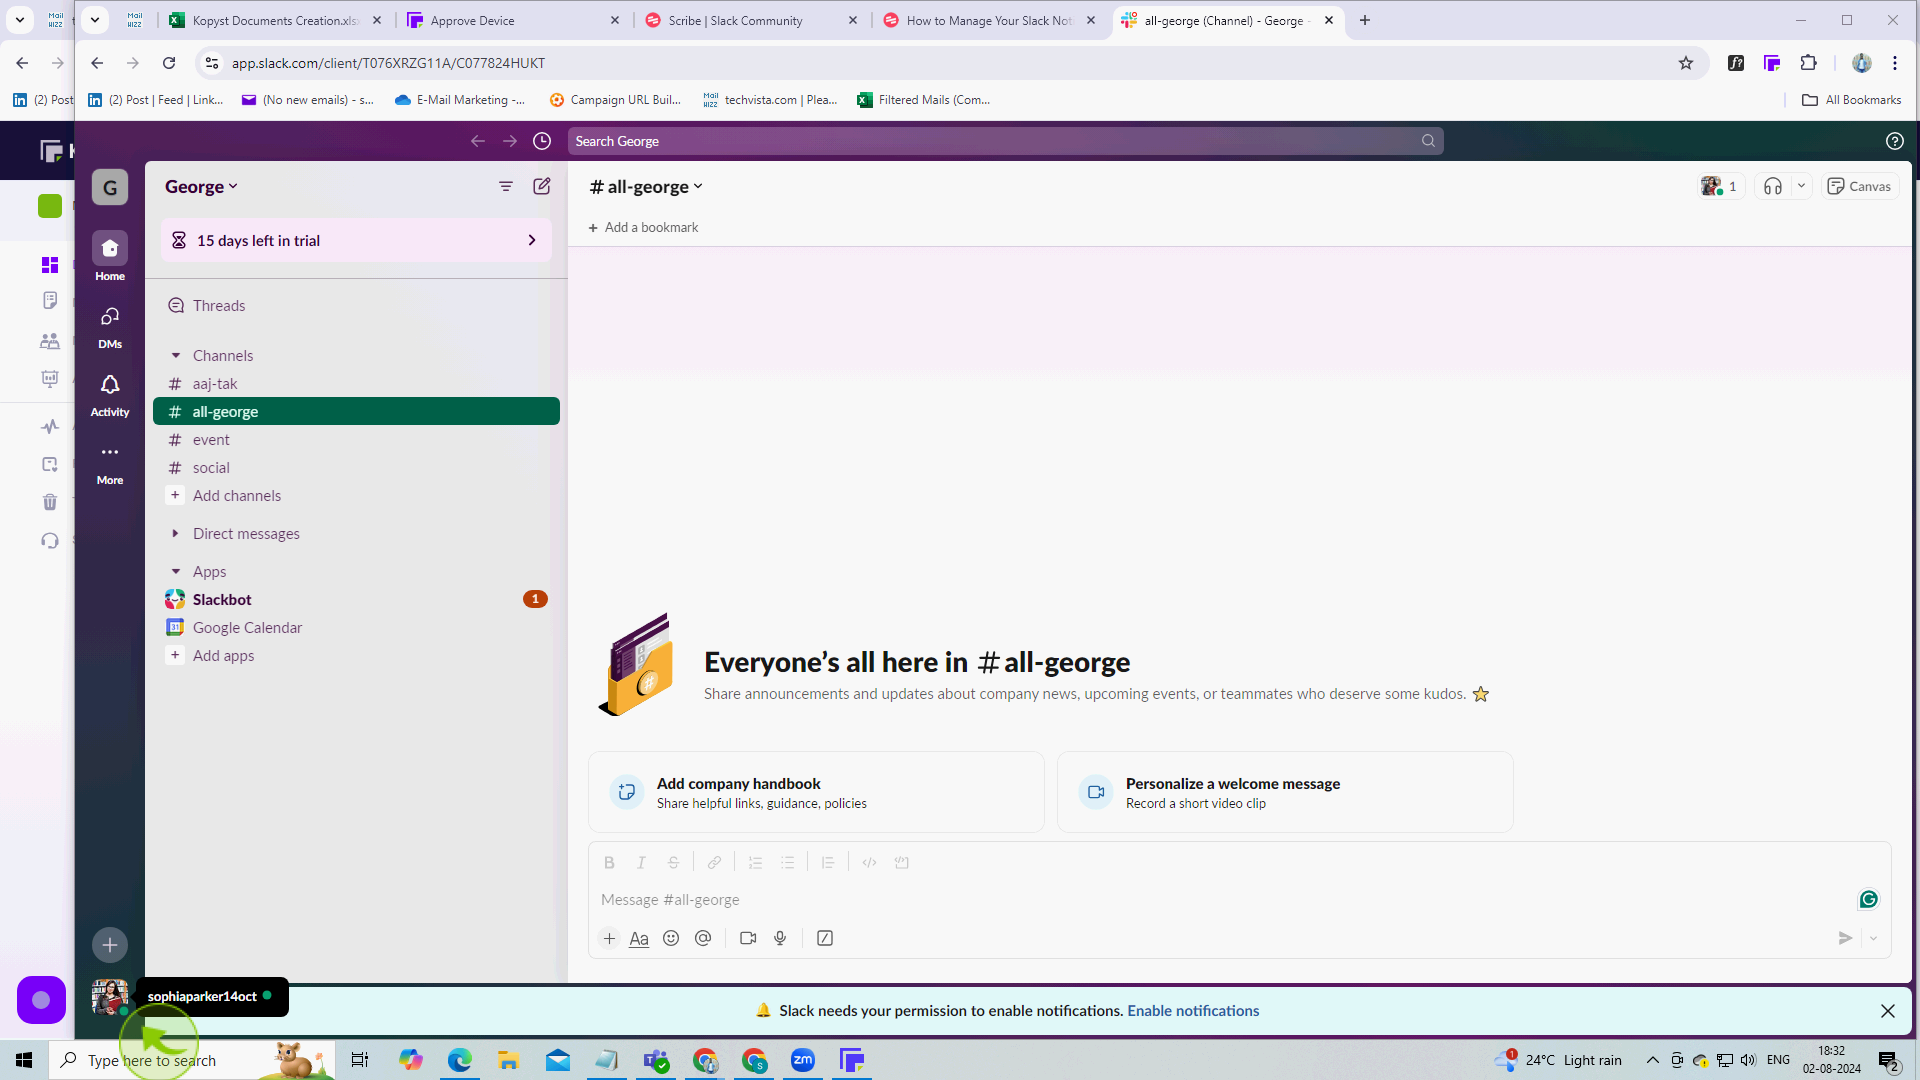Toggle bold formatting in composer

pos(609,862)
